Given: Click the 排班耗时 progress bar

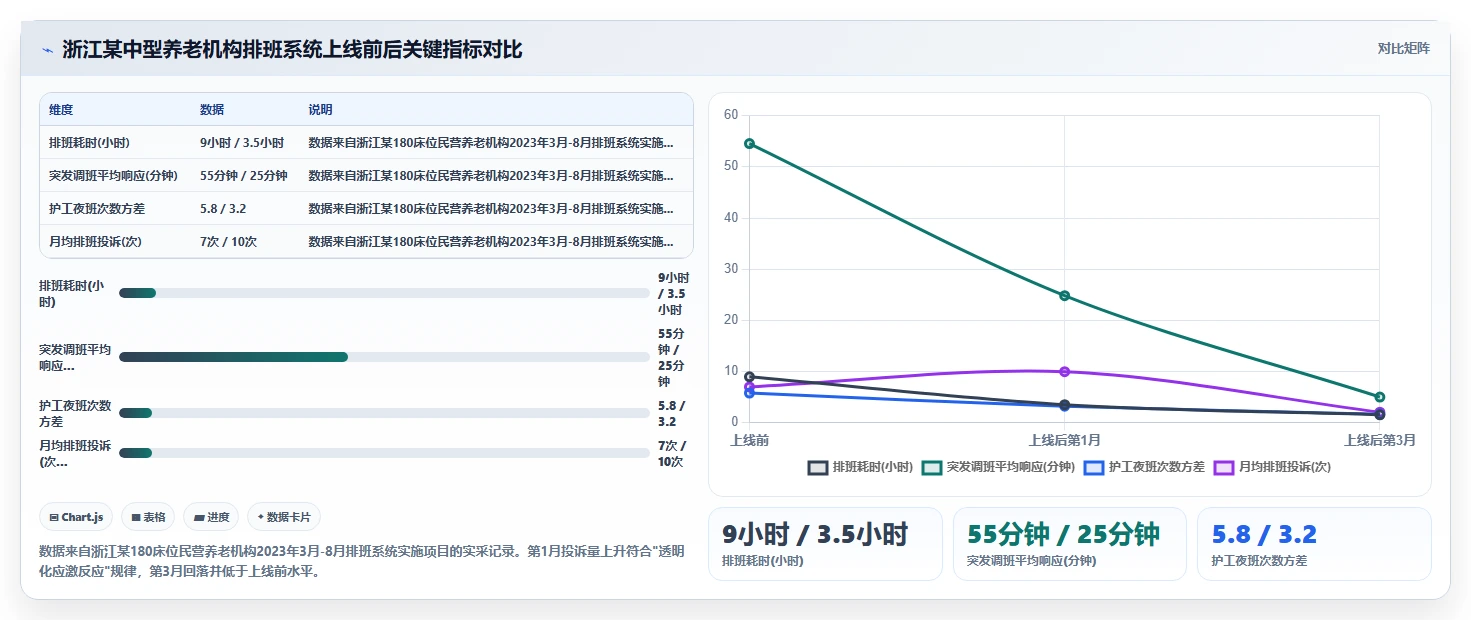Looking at the screenshot, I should (384, 293).
